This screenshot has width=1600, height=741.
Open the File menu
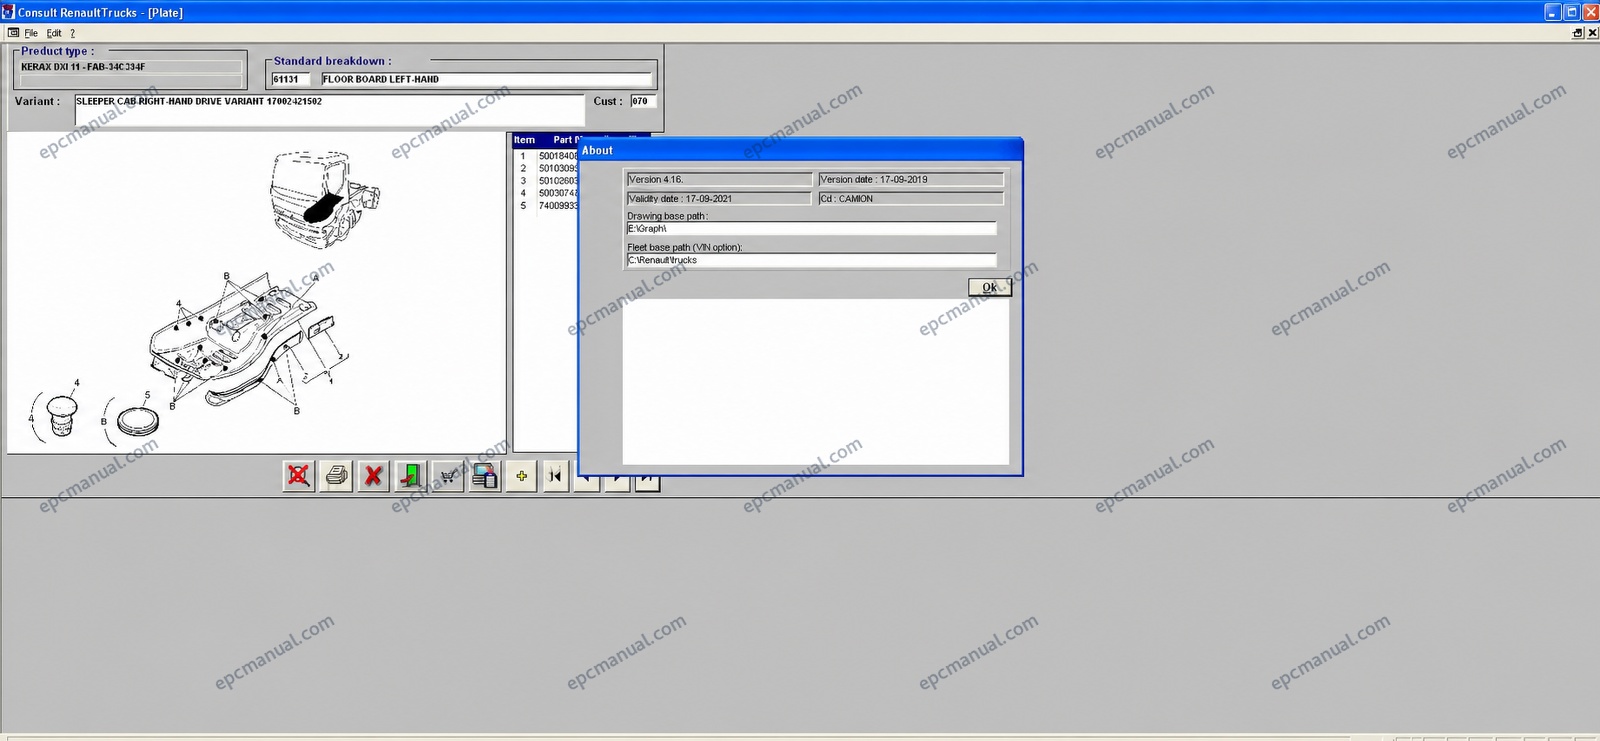(31, 33)
